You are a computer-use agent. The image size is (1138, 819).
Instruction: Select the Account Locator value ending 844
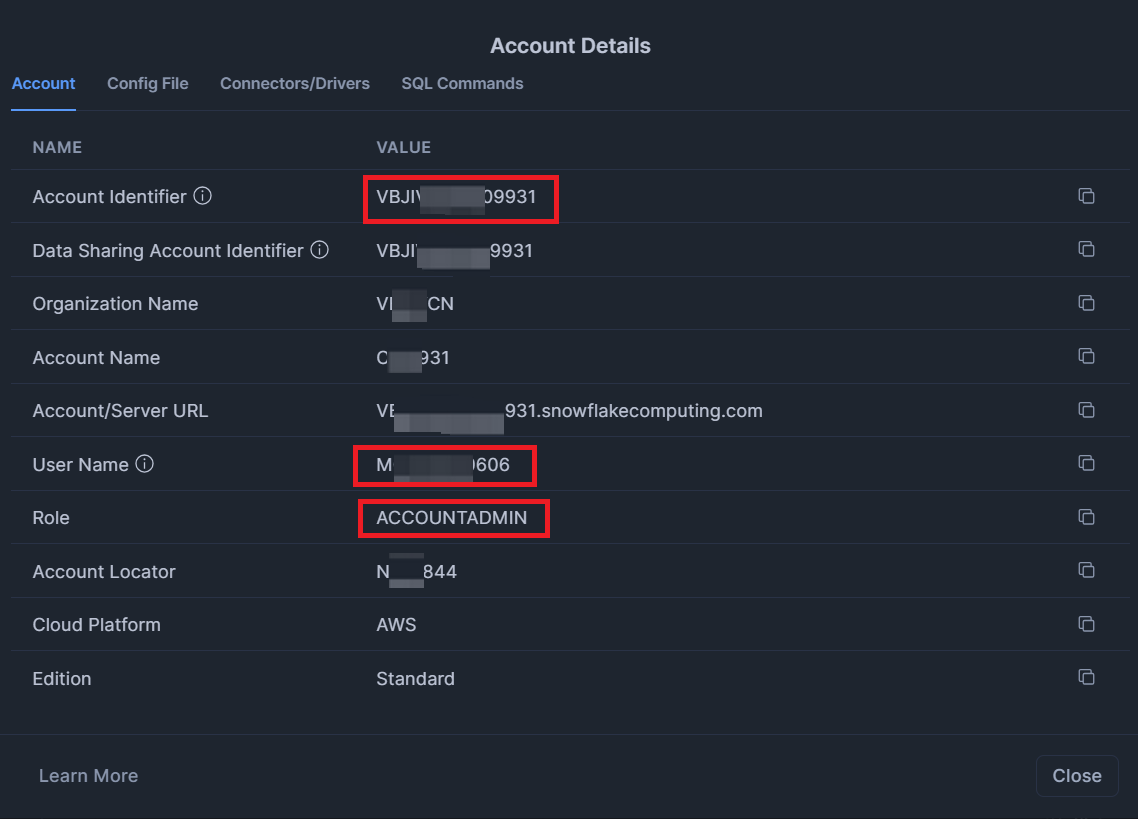point(417,571)
